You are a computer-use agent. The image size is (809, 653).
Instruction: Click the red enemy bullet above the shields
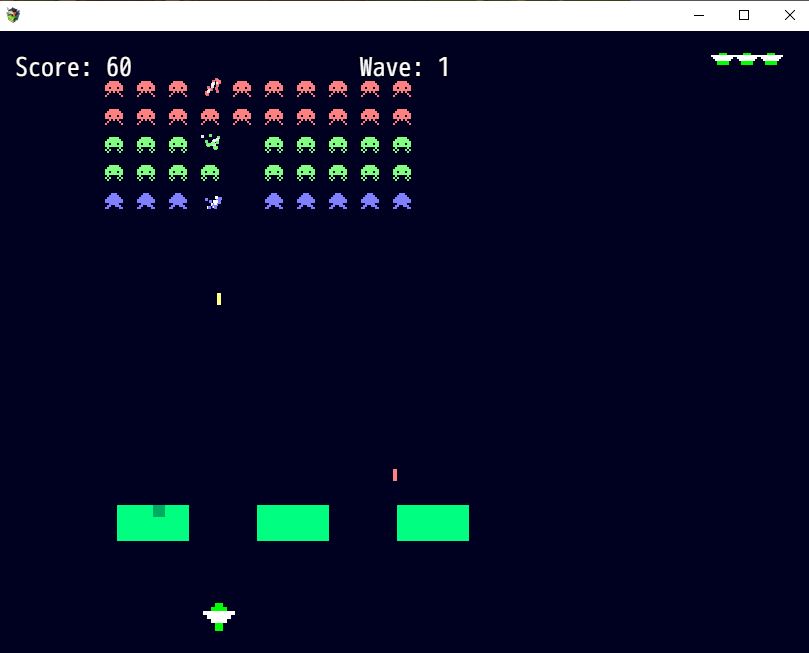pyautogui.click(x=395, y=475)
